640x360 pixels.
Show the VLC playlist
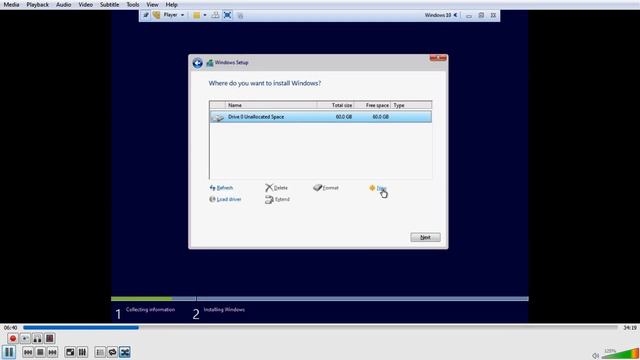[100, 352]
